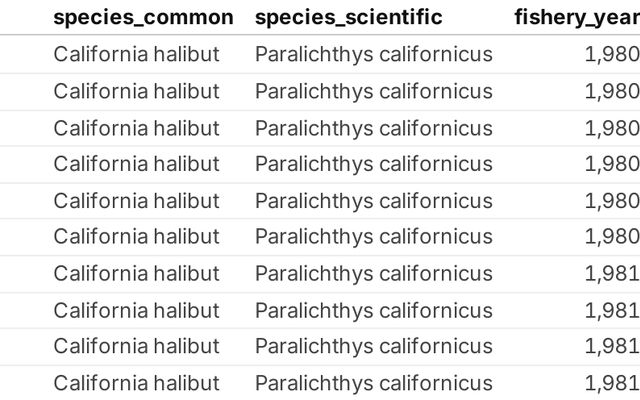Click the first 1,981 fishery_year cell
Image resolution: width=640 pixels, height=400 pixels.
point(612,273)
